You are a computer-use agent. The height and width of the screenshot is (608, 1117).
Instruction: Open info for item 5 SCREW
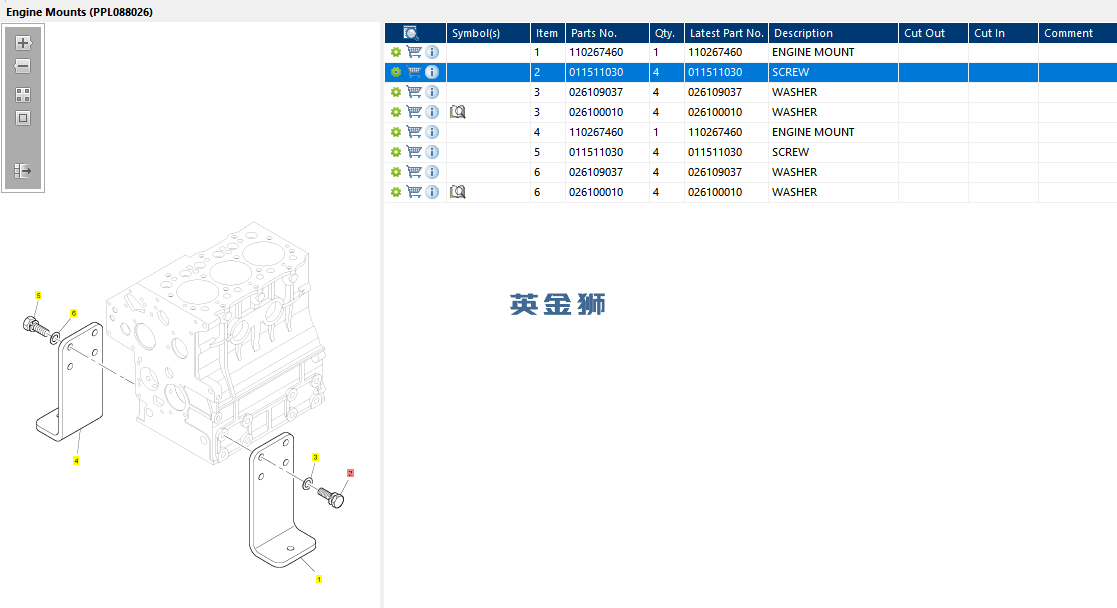(x=432, y=152)
